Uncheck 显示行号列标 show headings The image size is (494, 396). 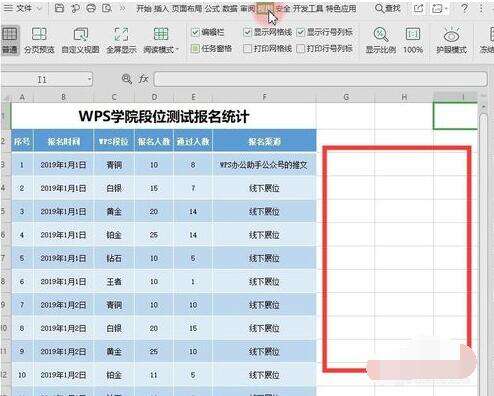click(300, 32)
